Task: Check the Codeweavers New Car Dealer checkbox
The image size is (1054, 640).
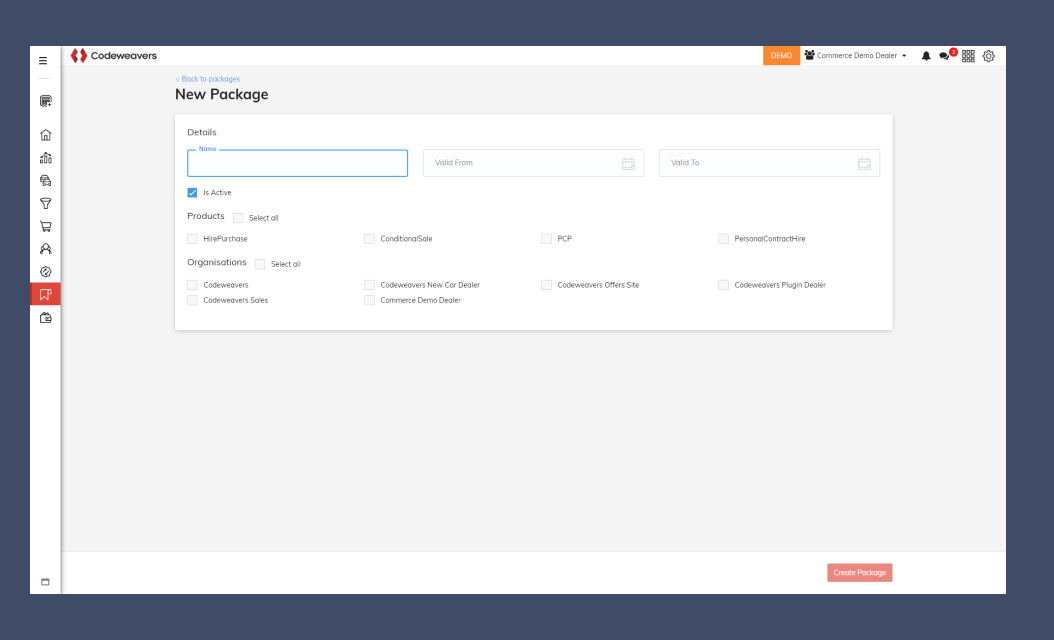Action: [369, 285]
